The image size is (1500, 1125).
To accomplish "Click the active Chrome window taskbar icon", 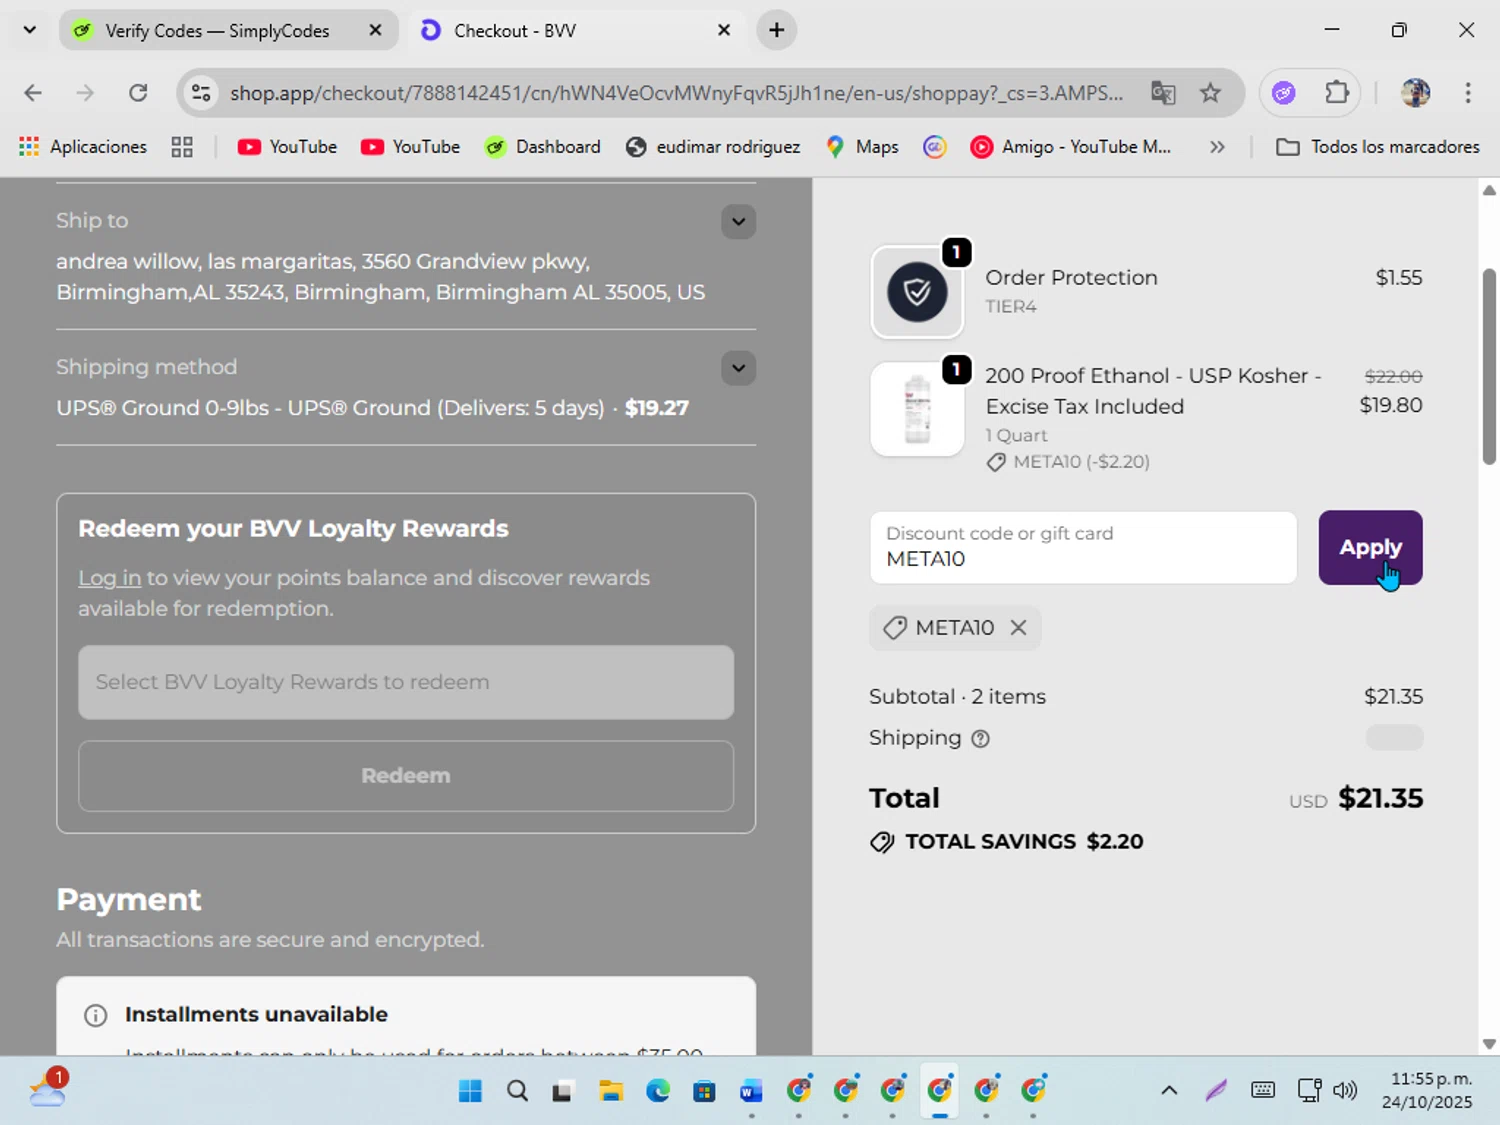I will click(x=940, y=1091).
